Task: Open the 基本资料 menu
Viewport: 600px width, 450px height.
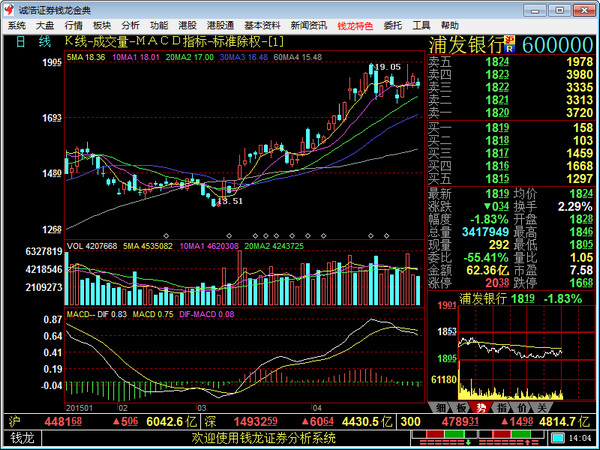Action: [x=262, y=26]
